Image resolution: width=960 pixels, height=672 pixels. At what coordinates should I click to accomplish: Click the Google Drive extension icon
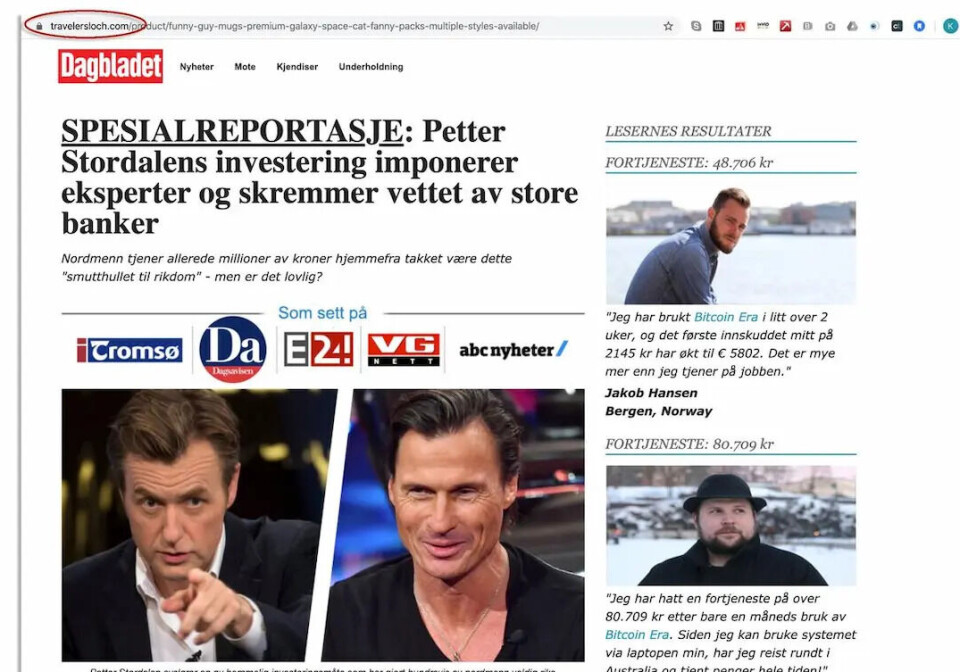click(852, 26)
